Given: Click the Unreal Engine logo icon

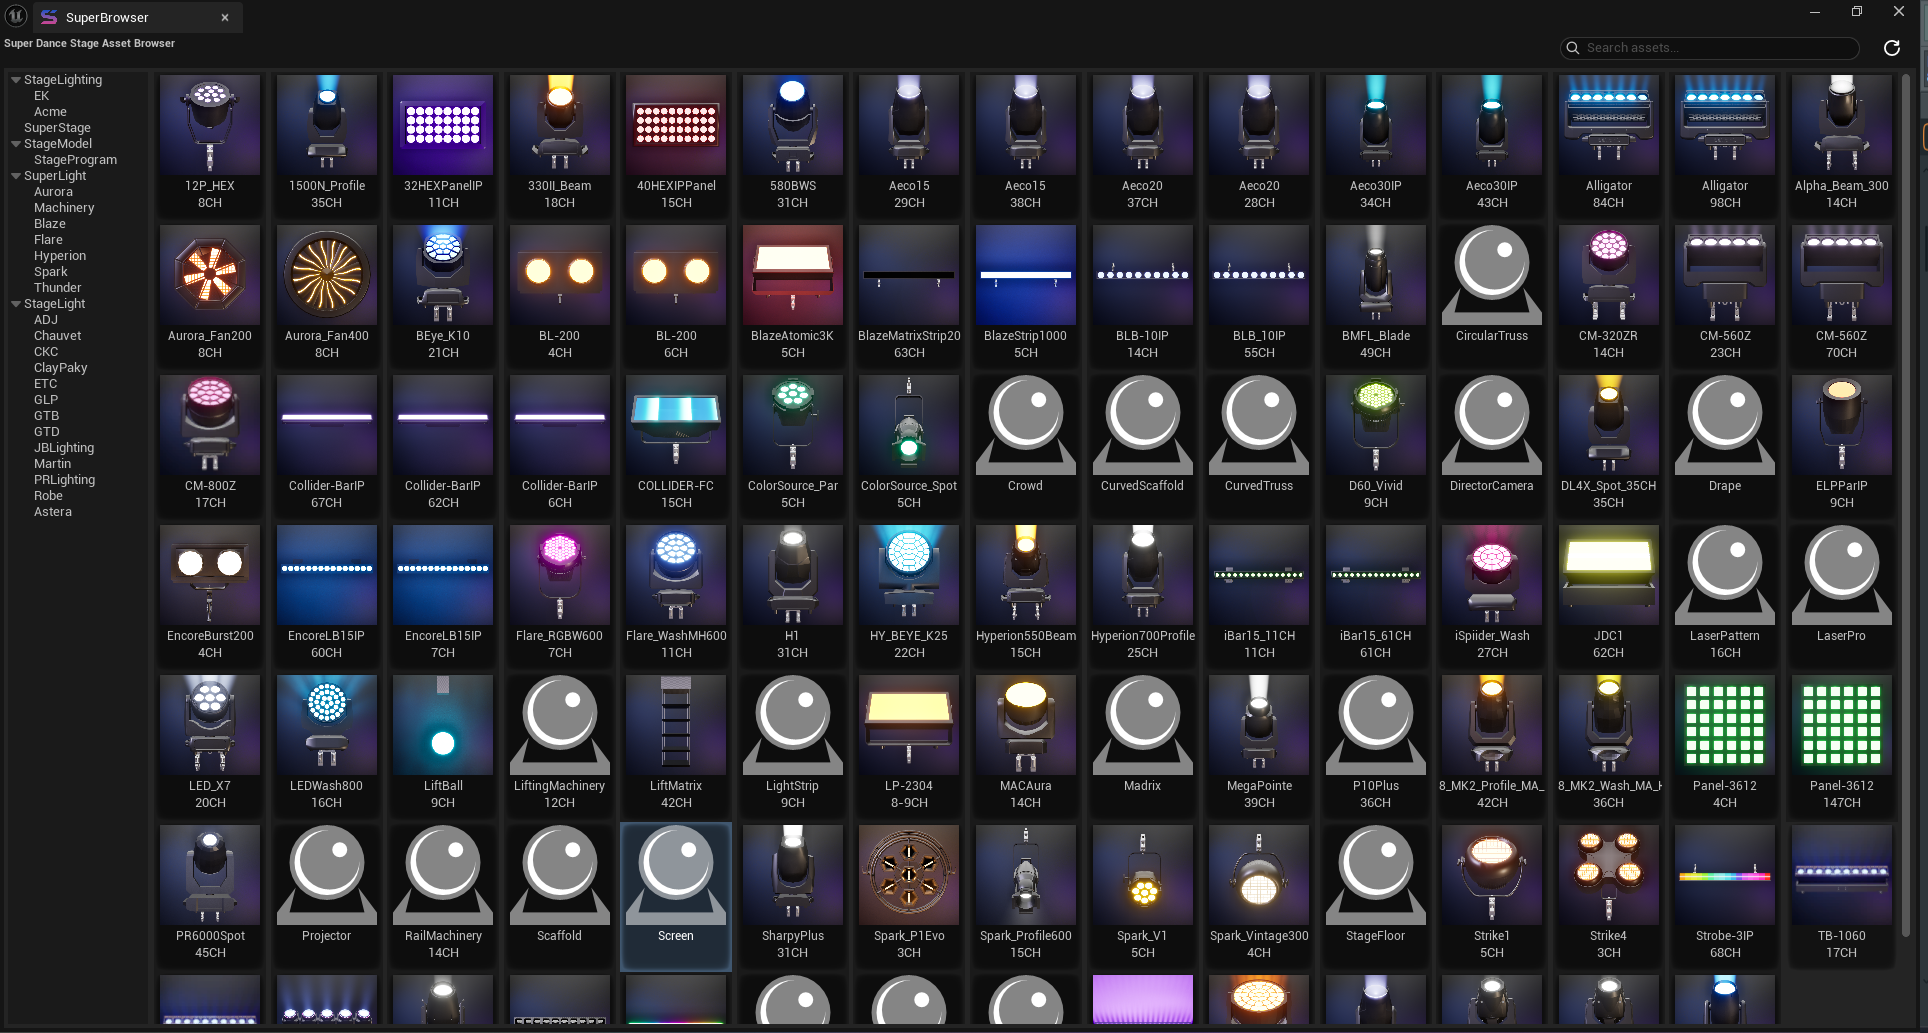Looking at the screenshot, I should click(16, 15).
